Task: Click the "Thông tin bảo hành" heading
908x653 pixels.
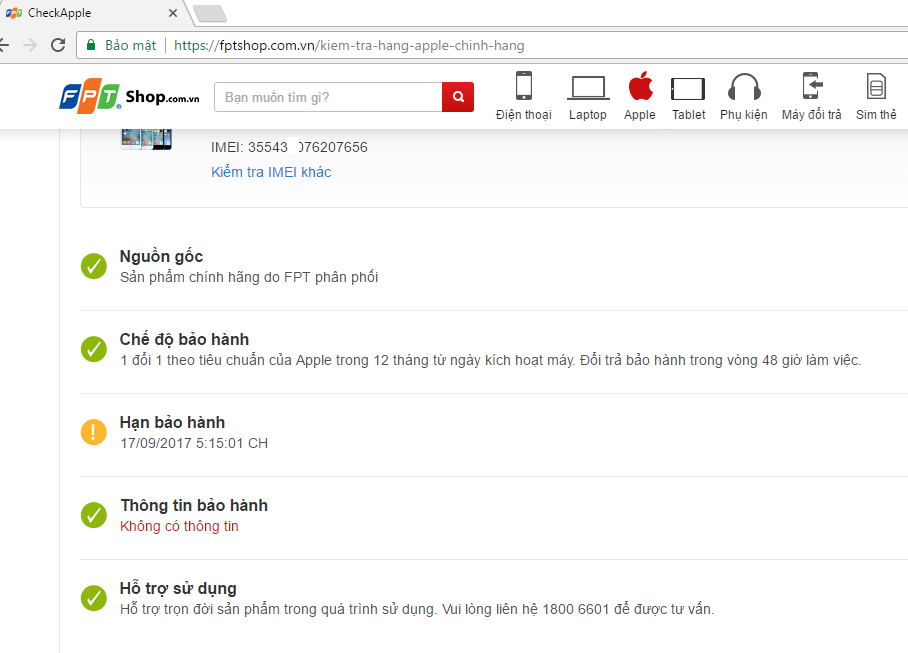Action: 194,505
